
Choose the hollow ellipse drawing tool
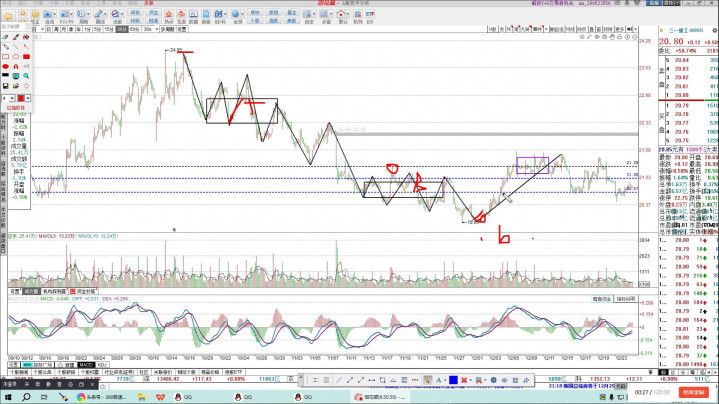(16, 57)
